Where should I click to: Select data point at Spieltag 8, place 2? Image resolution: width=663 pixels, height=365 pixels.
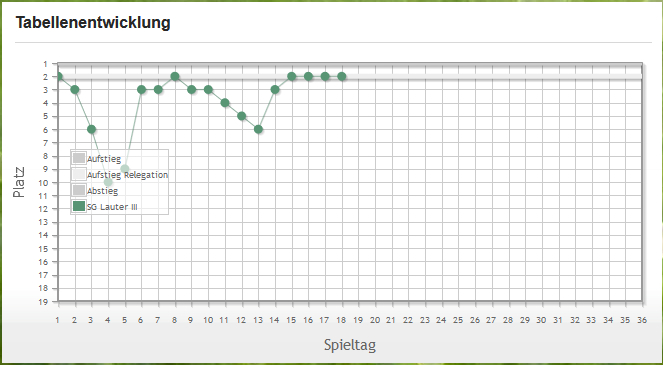tap(175, 77)
